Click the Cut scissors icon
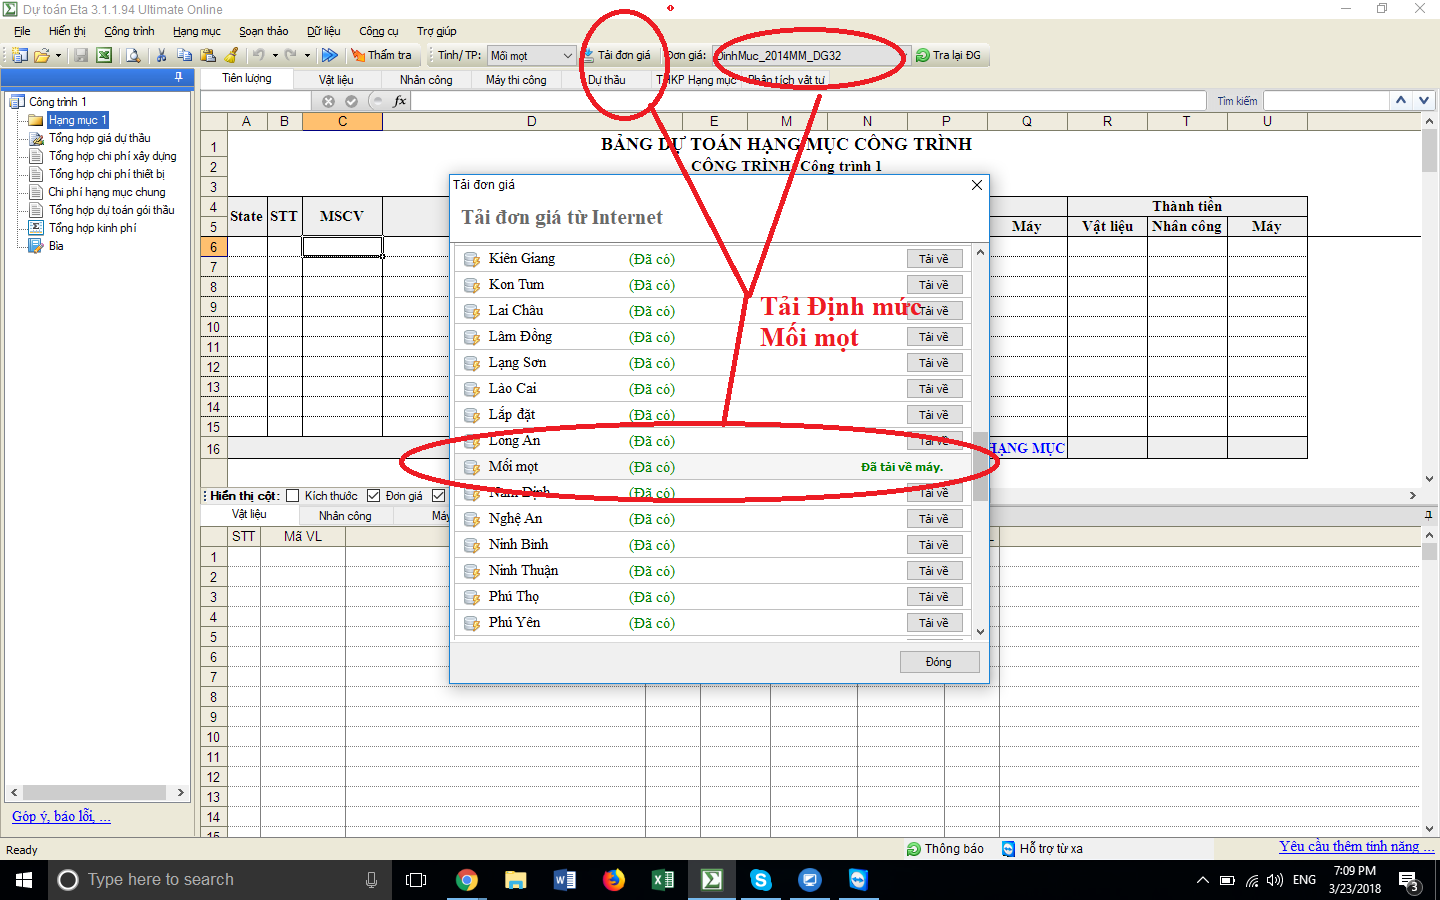 click(x=161, y=56)
